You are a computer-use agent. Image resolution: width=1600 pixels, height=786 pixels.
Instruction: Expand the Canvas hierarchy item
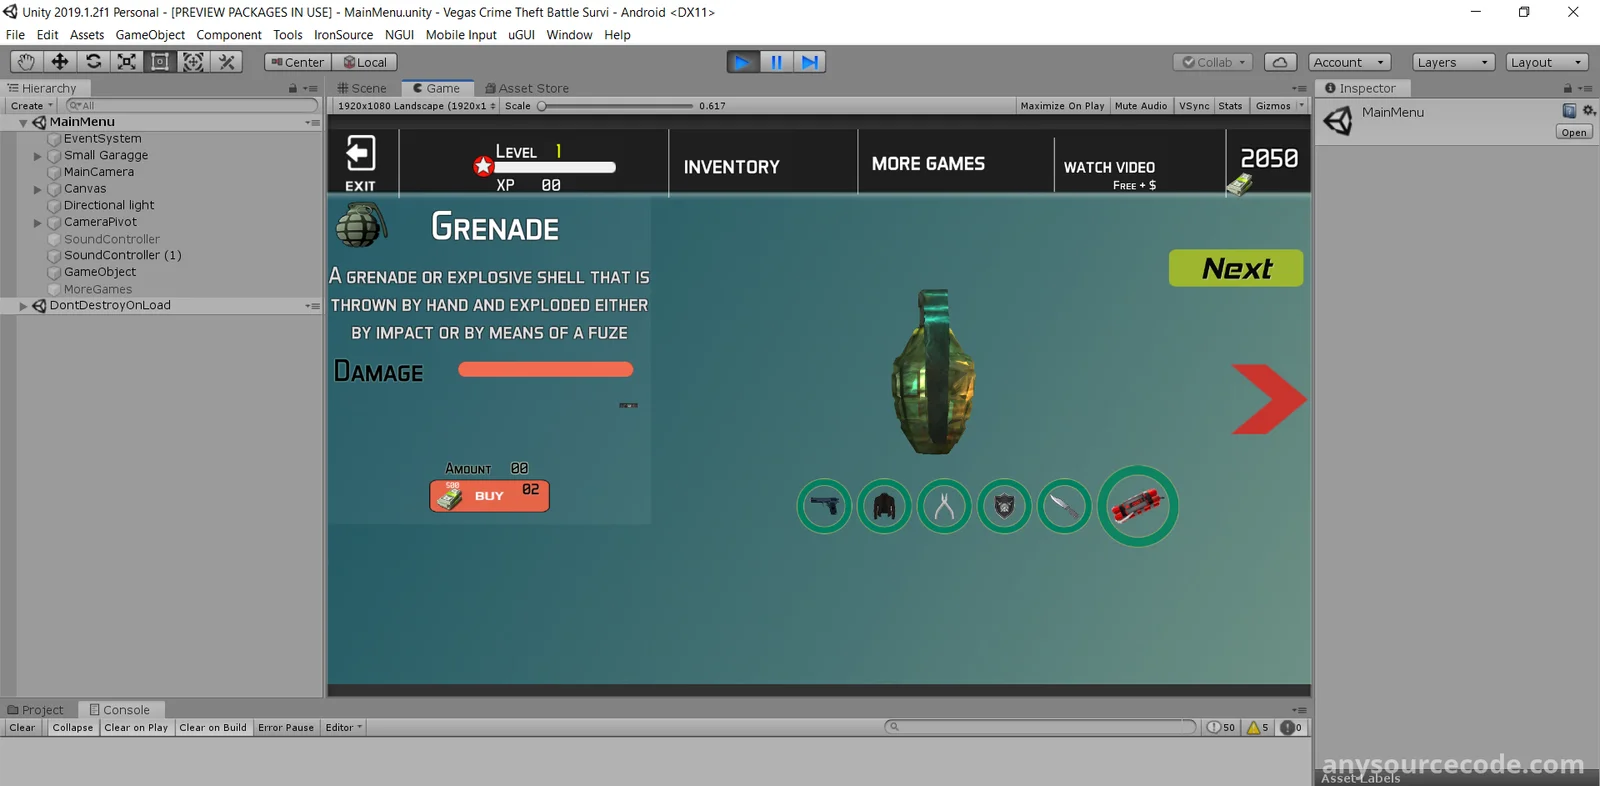coord(38,189)
